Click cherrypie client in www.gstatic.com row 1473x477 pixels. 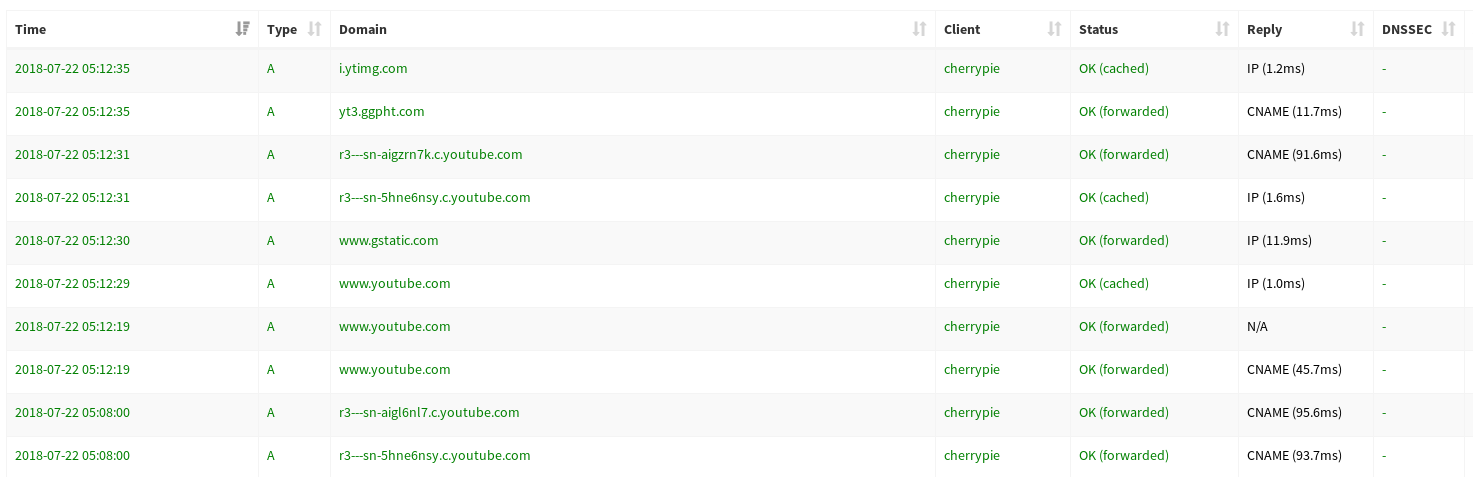pos(971,241)
